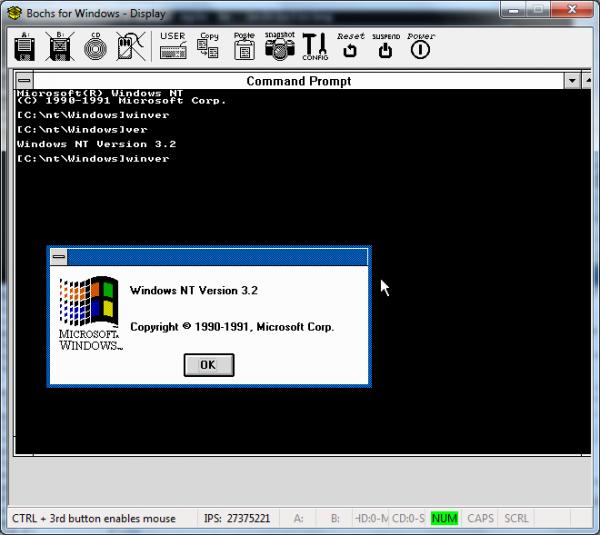The image size is (600, 535).
Task: Close the Bochs for Windows window
Action: (x=572, y=9)
